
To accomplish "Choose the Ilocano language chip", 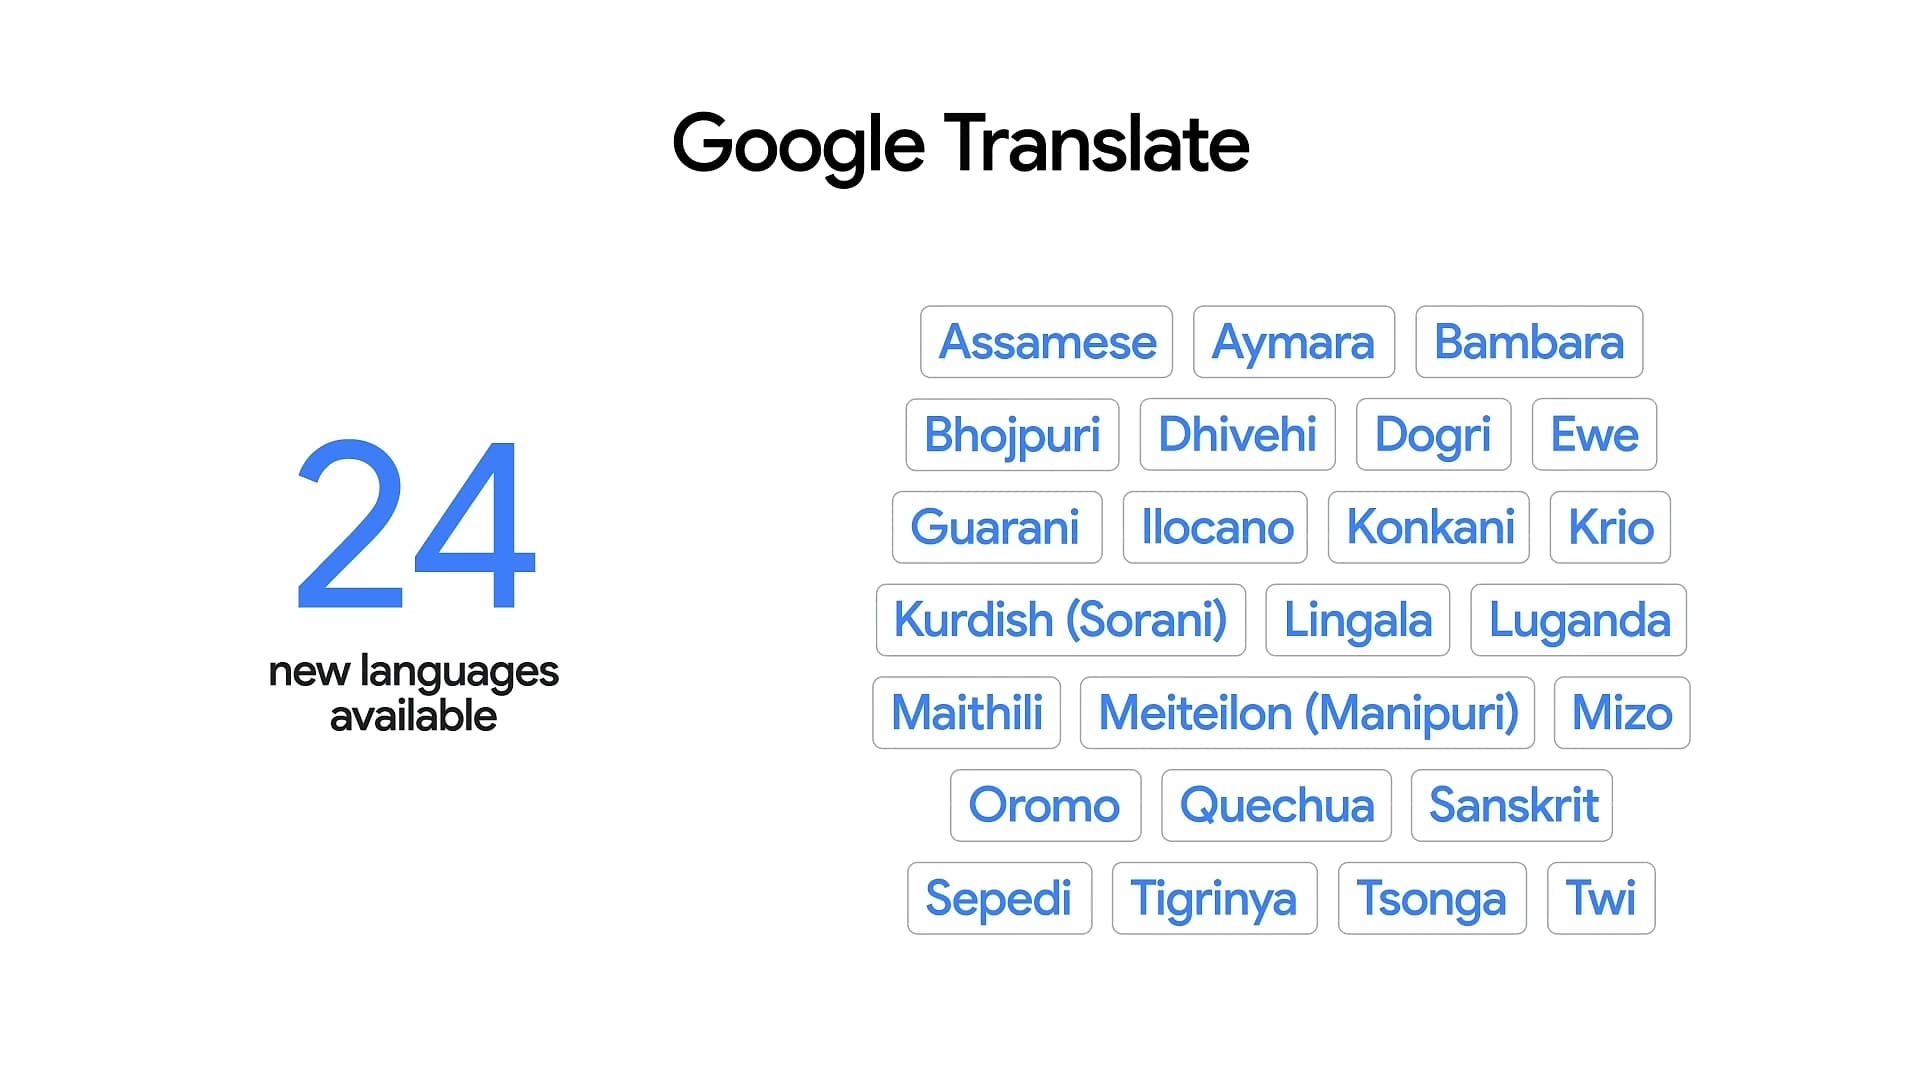I will (1216, 527).
